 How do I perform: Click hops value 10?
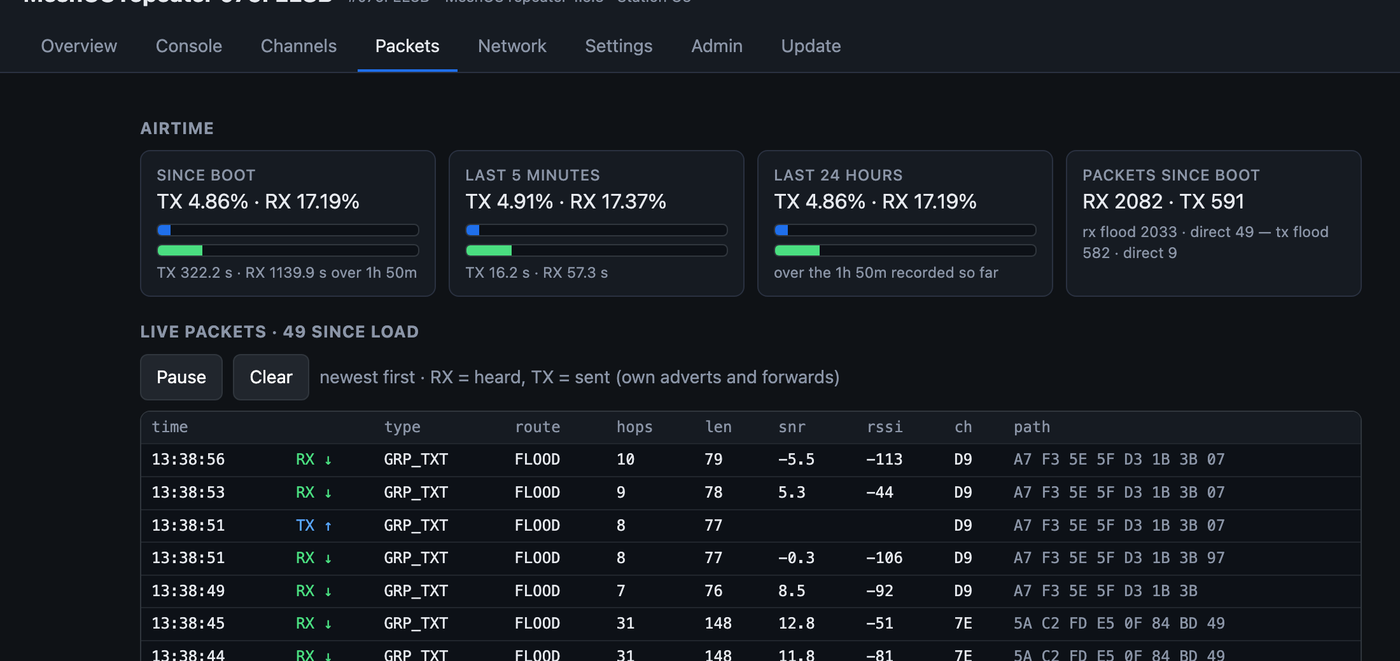[625, 460]
